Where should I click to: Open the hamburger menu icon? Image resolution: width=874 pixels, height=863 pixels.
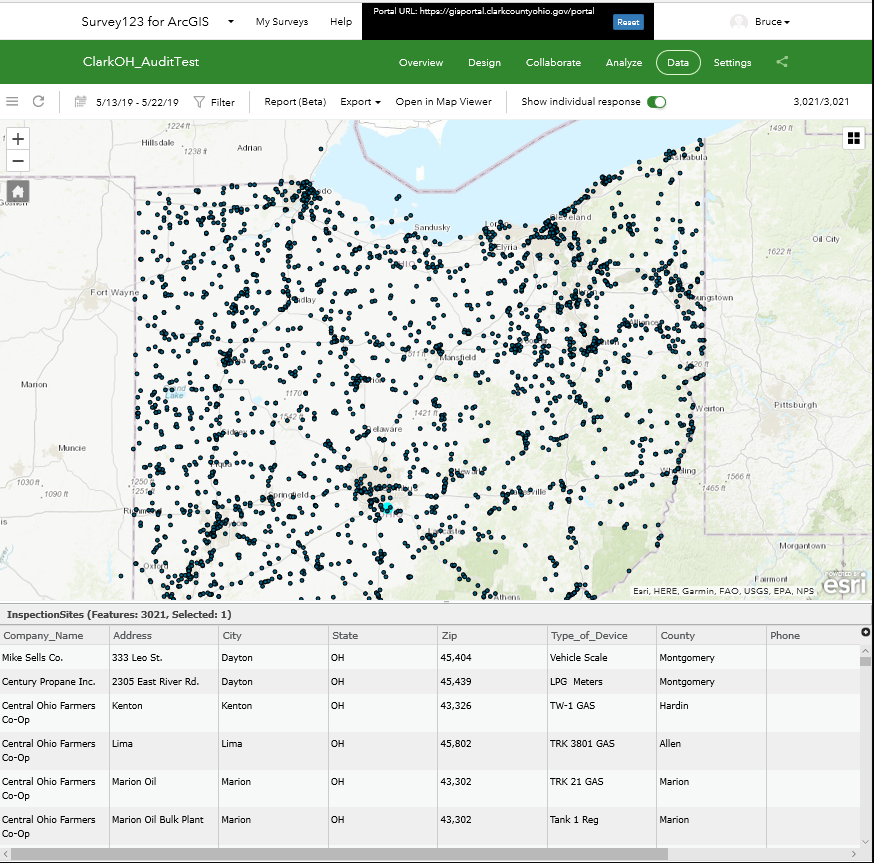[x=12, y=101]
